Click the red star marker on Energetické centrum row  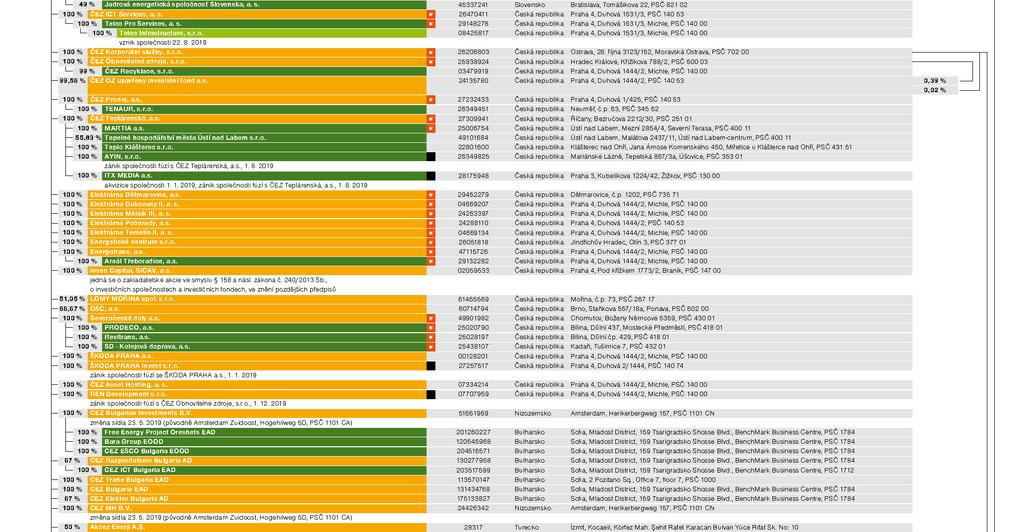(x=430, y=242)
